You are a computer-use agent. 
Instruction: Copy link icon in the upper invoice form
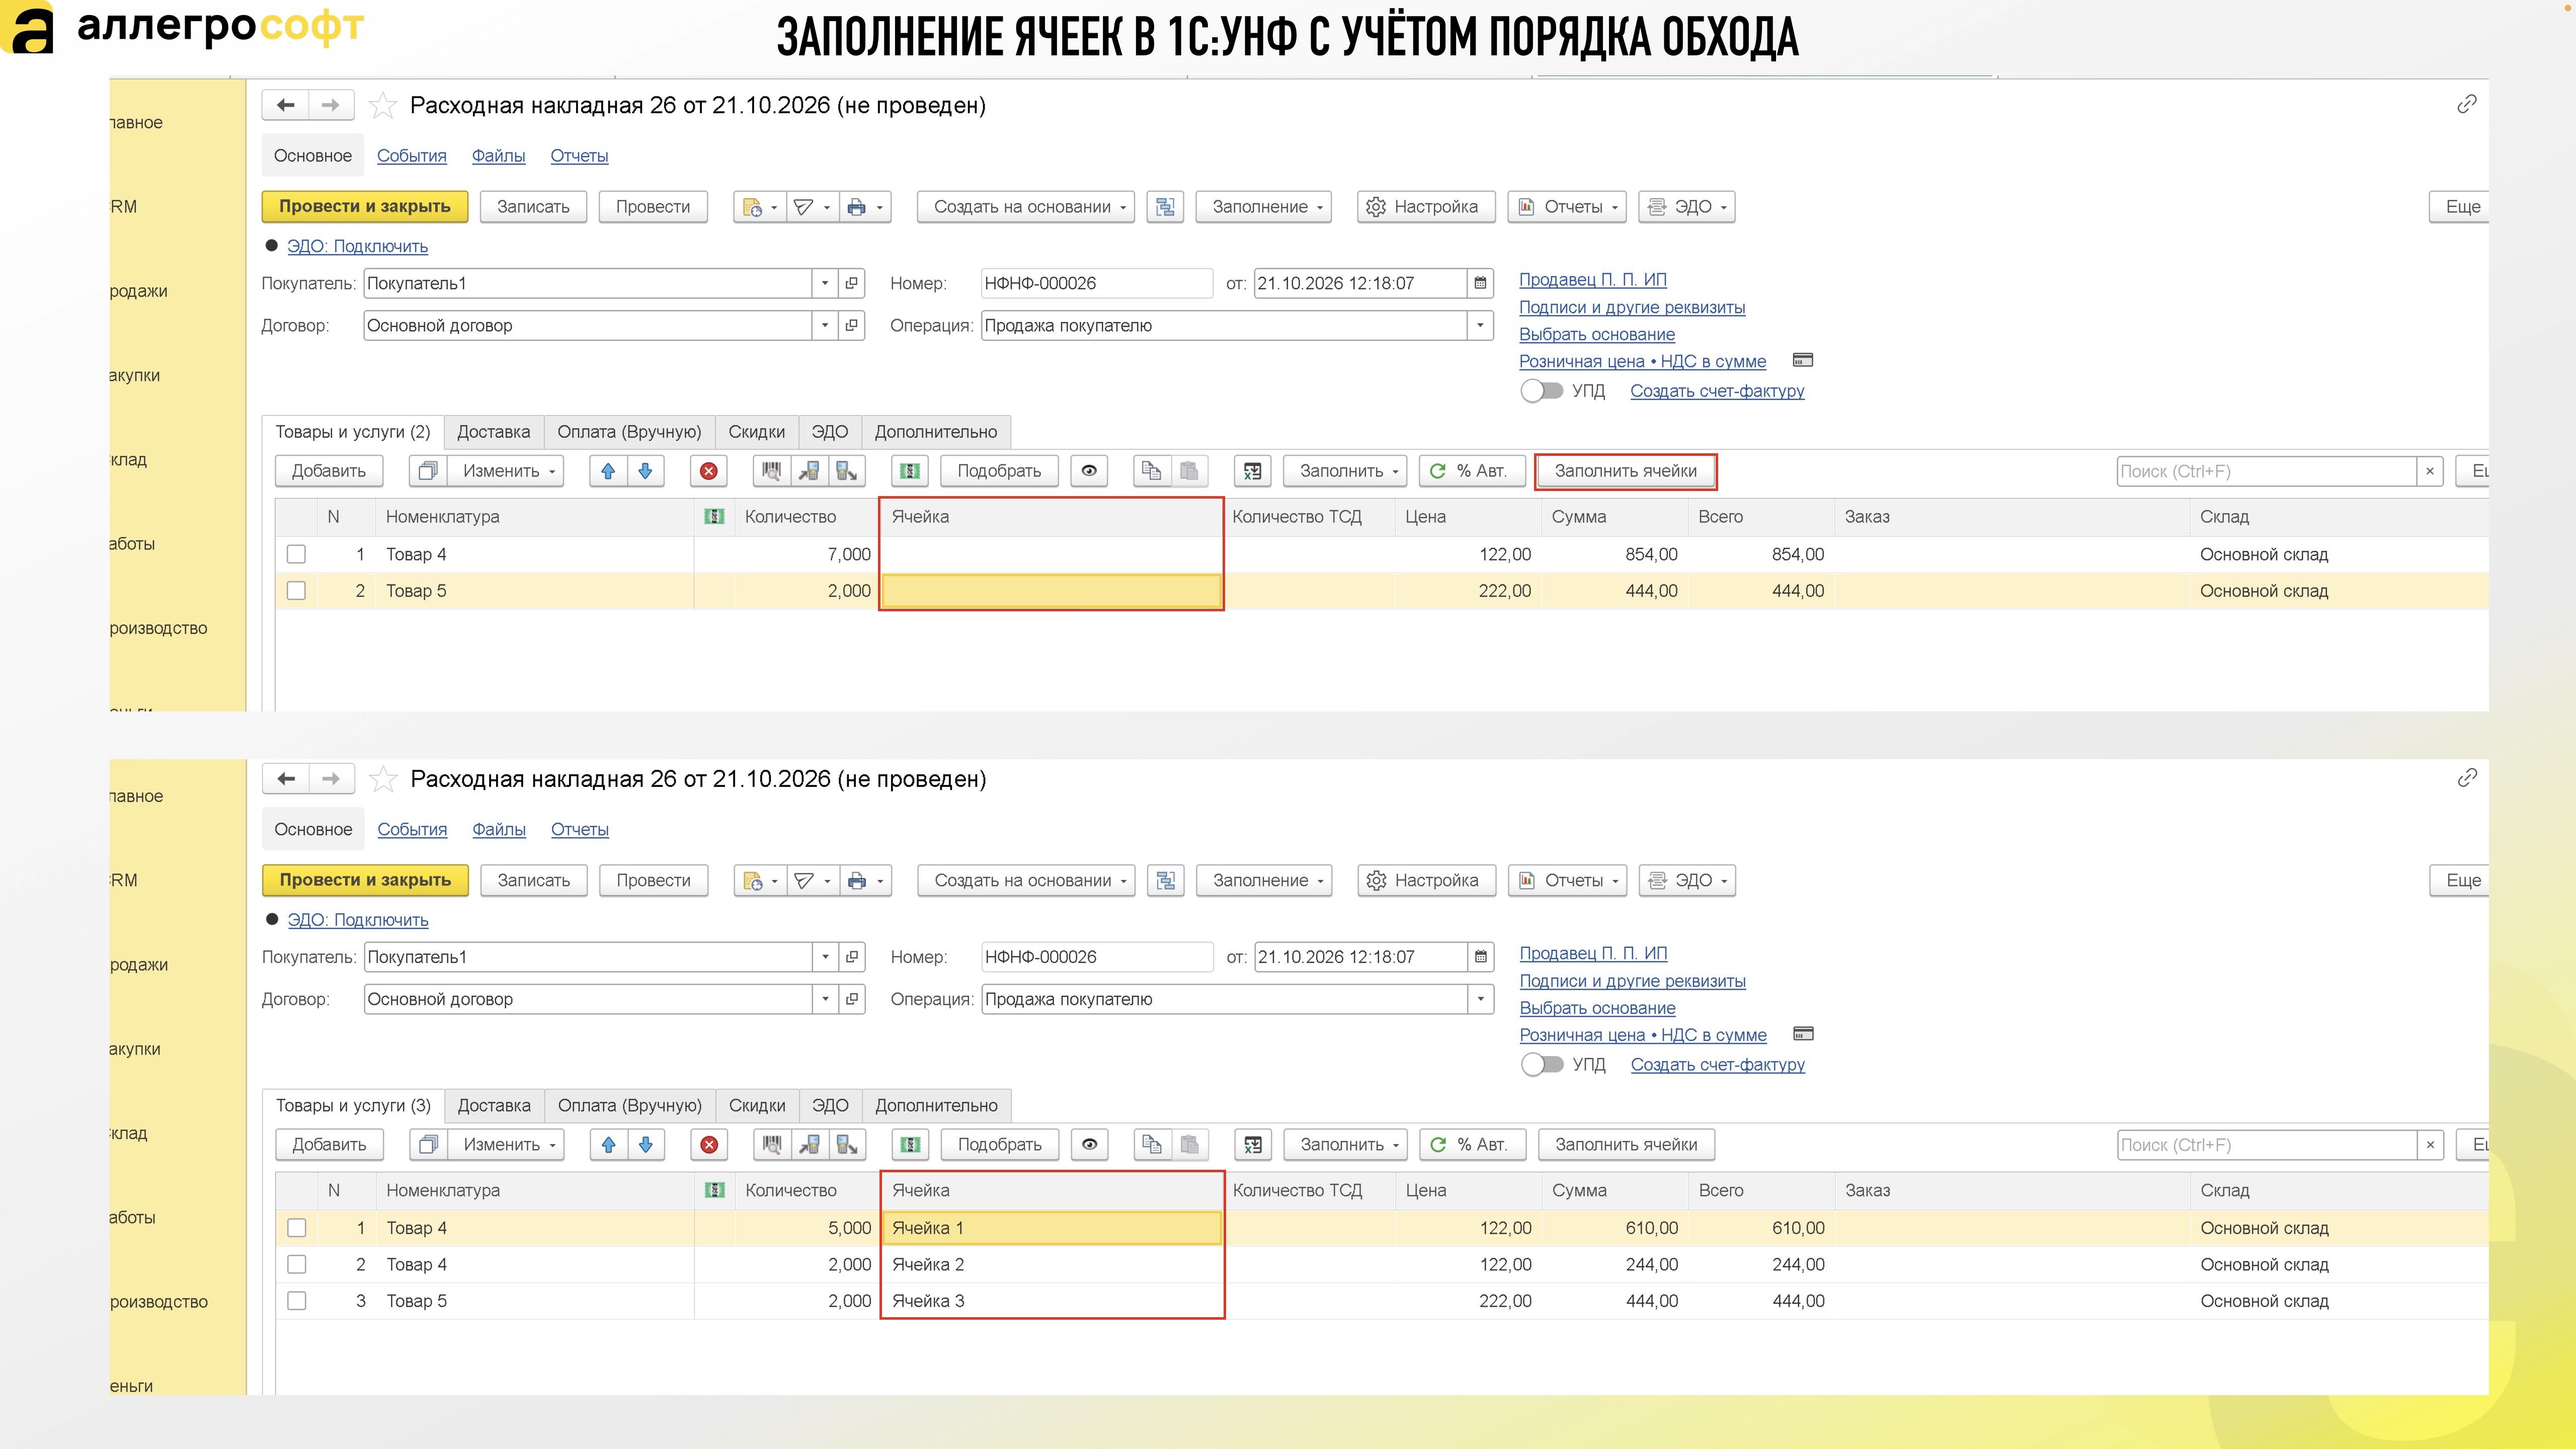click(2467, 104)
